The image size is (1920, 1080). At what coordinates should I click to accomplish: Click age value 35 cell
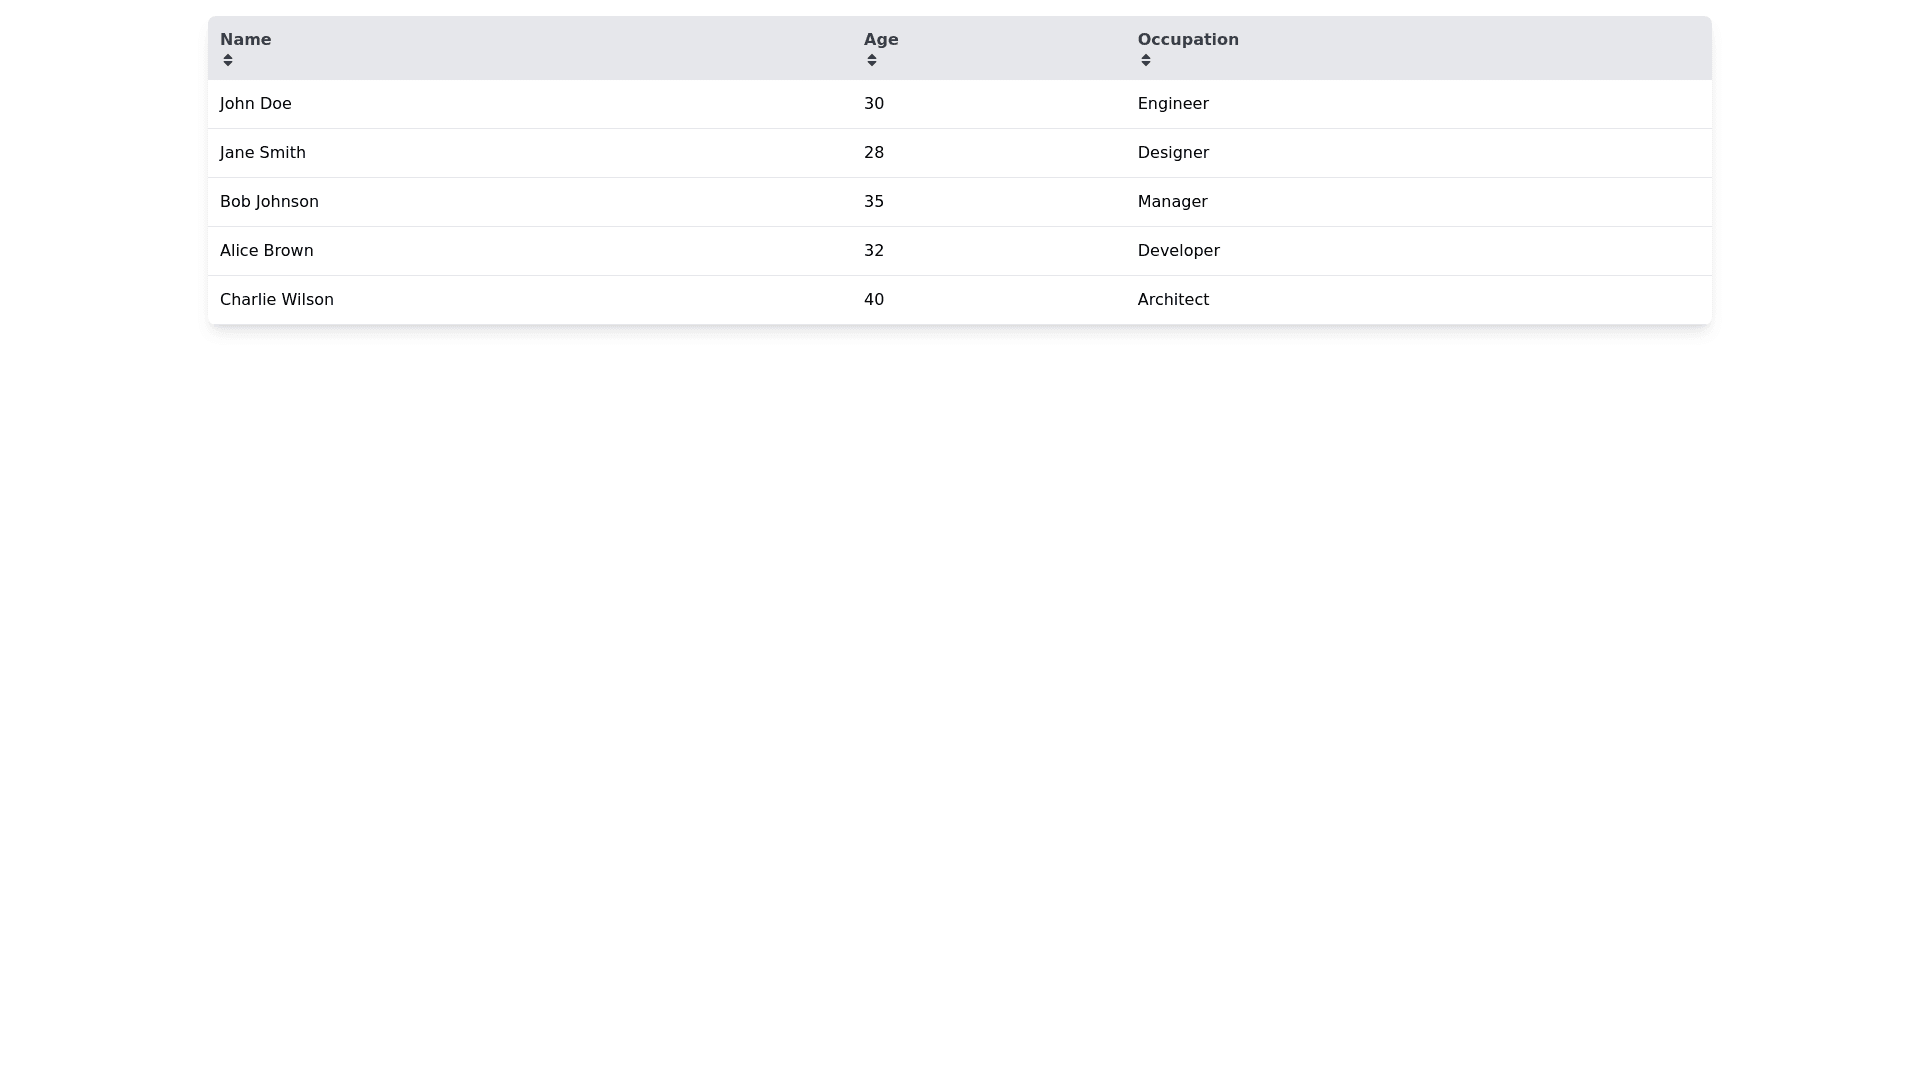tap(874, 202)
